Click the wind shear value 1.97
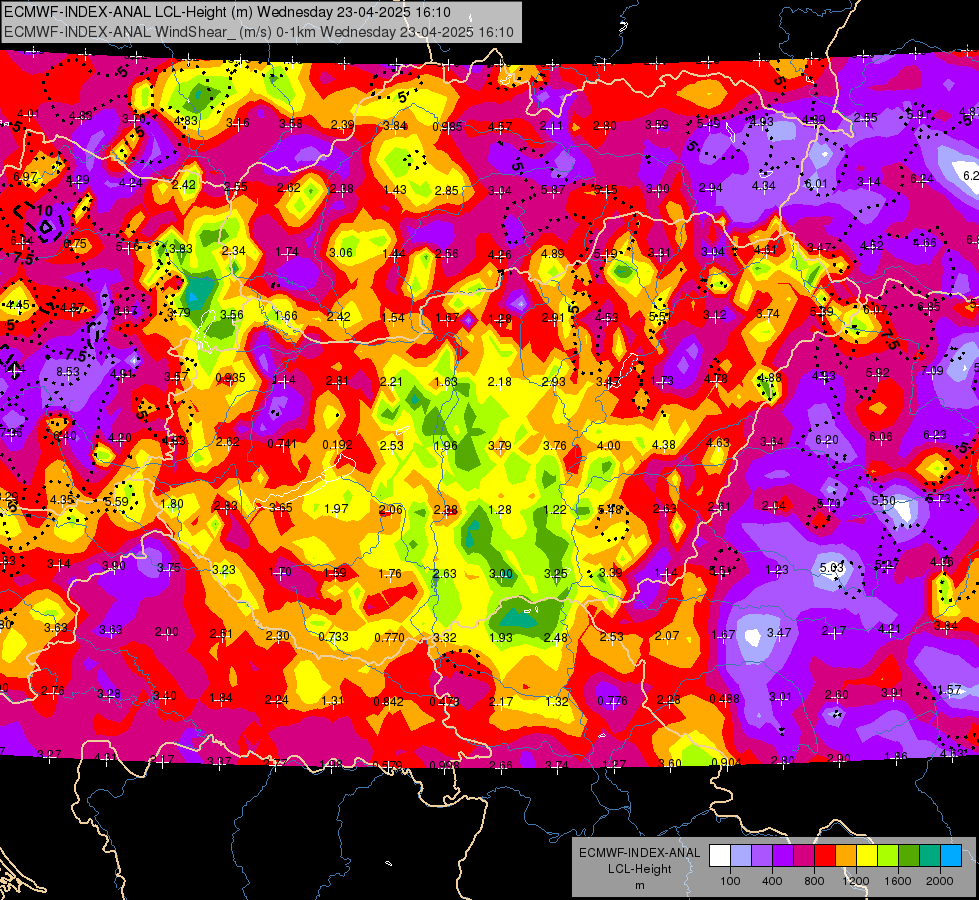 click(336, 509)
